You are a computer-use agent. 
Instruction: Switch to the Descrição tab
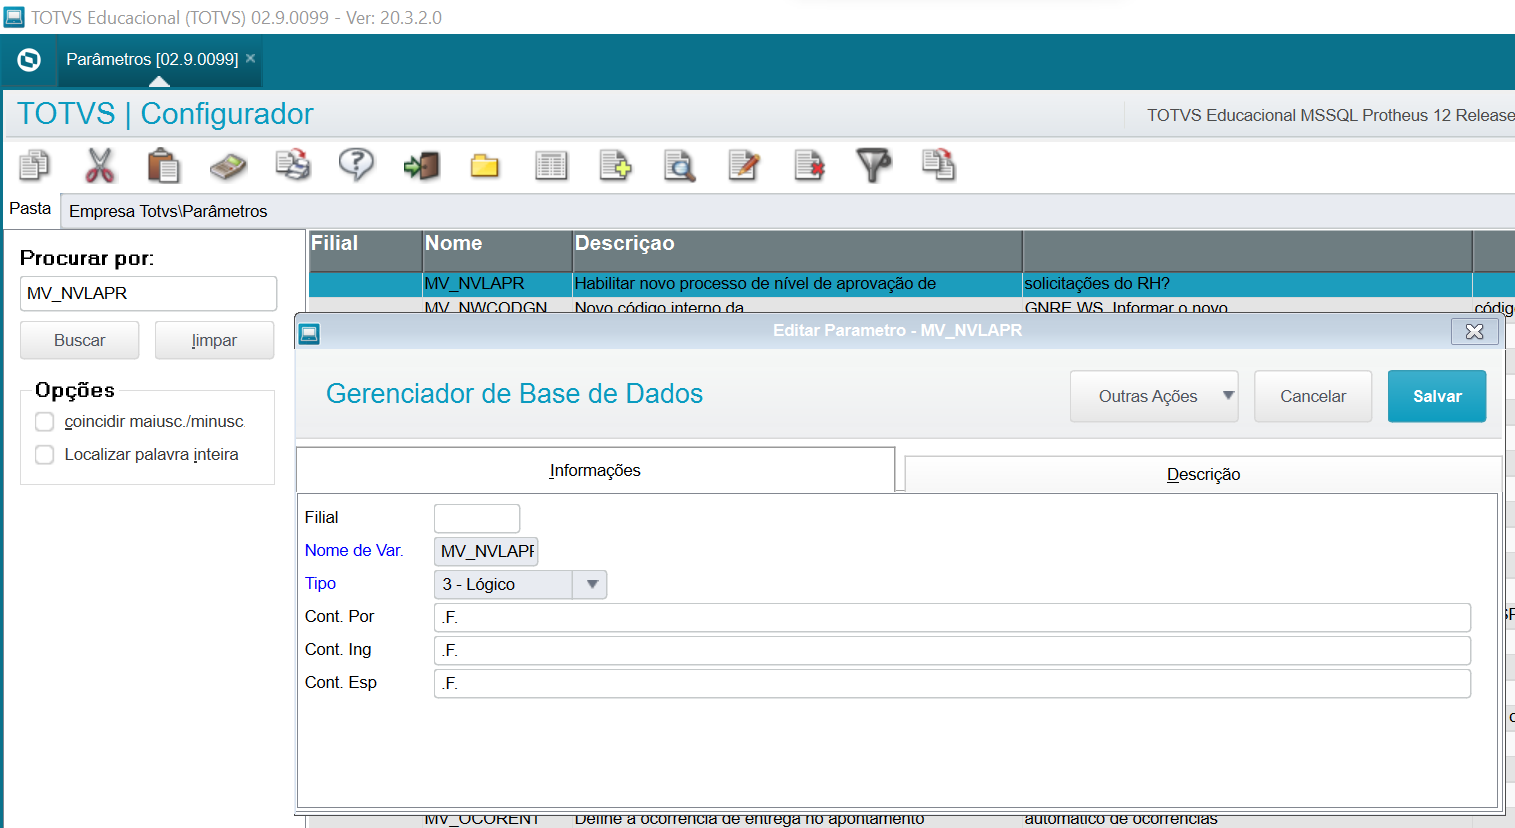1203,474
